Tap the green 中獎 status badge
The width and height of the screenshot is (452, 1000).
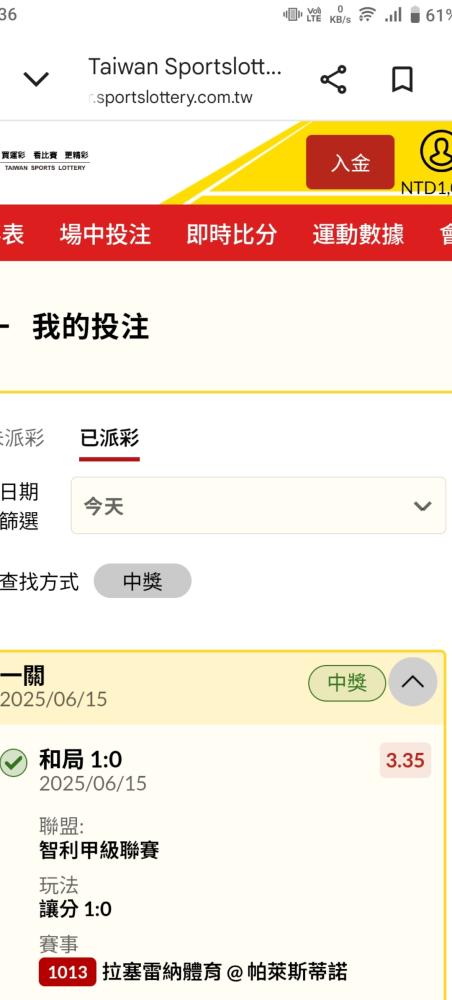click(x=347, y=683)
